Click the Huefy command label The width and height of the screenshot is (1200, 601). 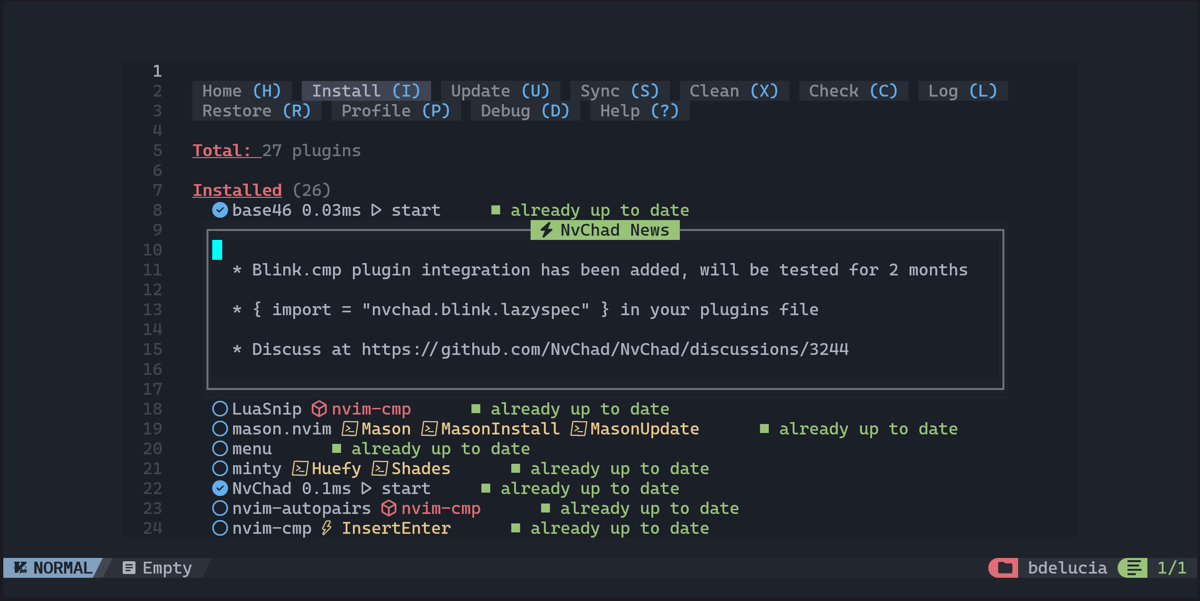click(x=336, y=468)
